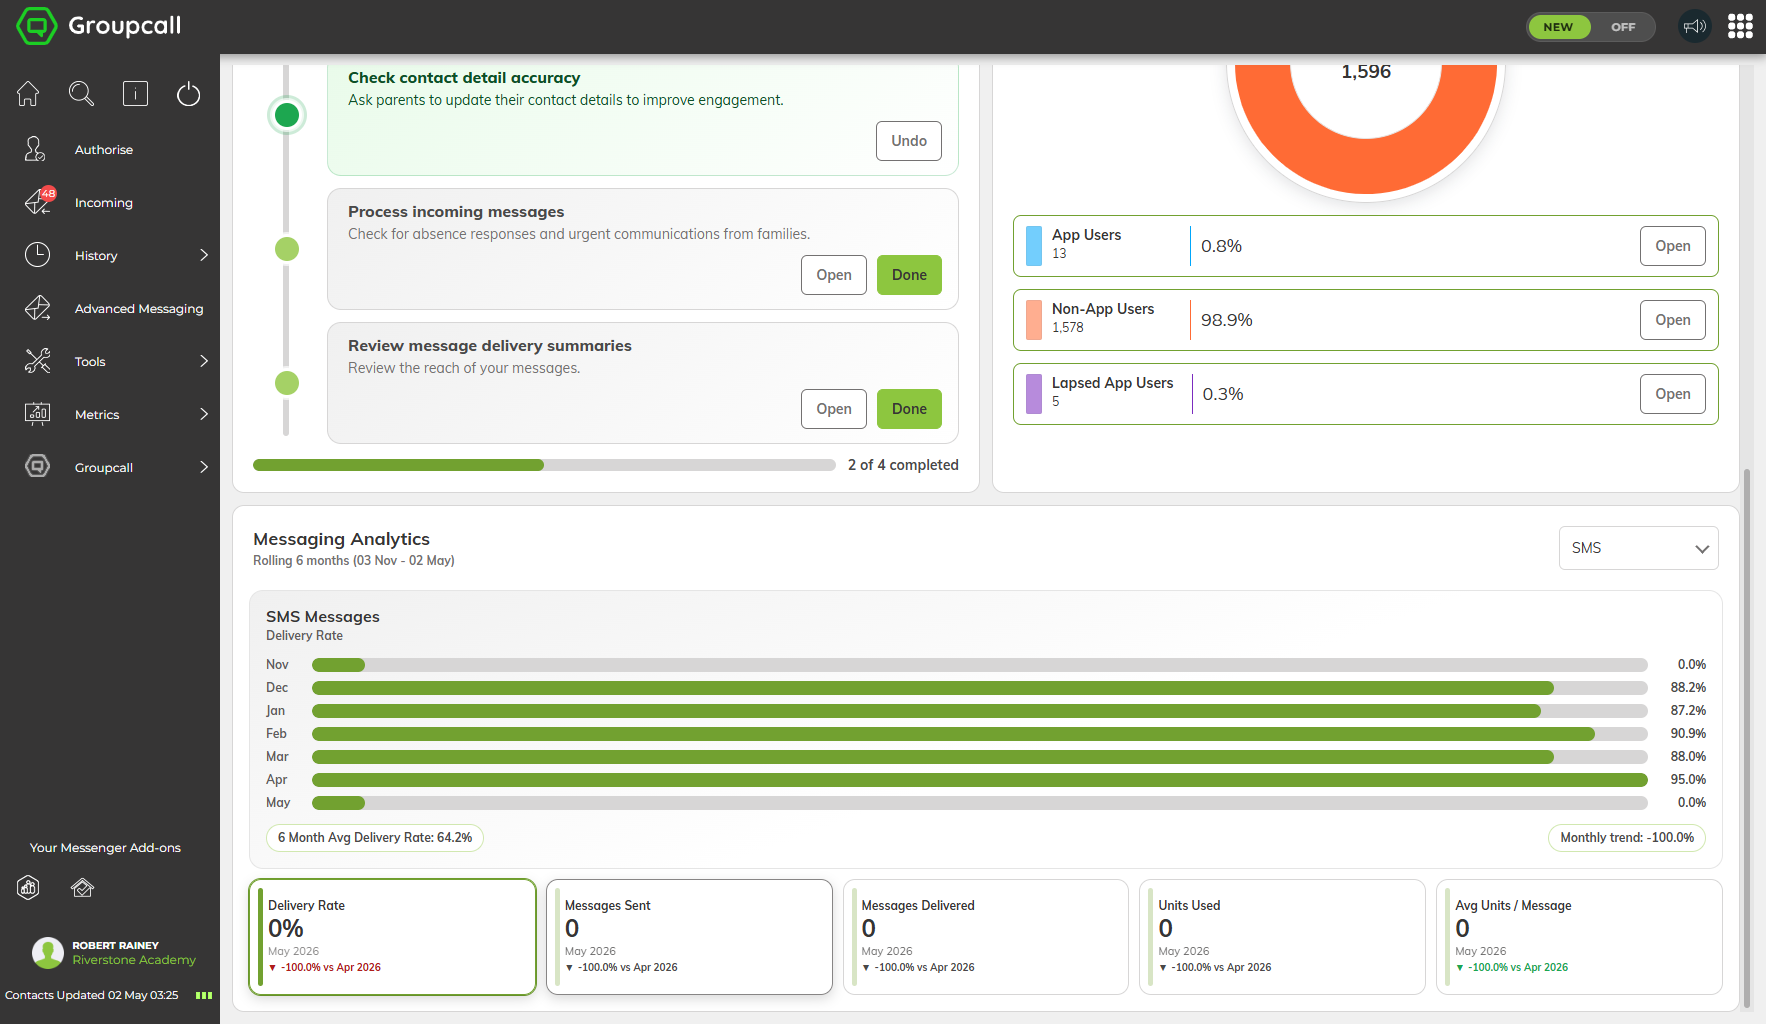The image size is (1766, 1024).
Task: Click the Groupcall hexagon sidebar icon
Action: click(x=37, y=467)
